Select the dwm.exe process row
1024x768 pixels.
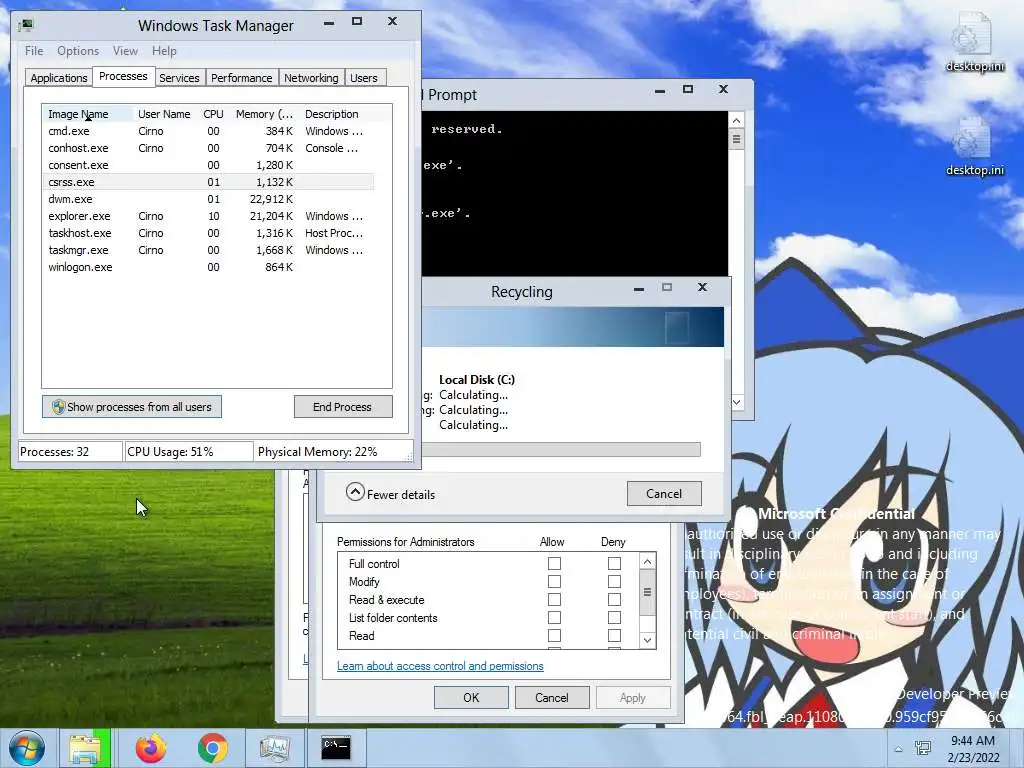point(208,199)
